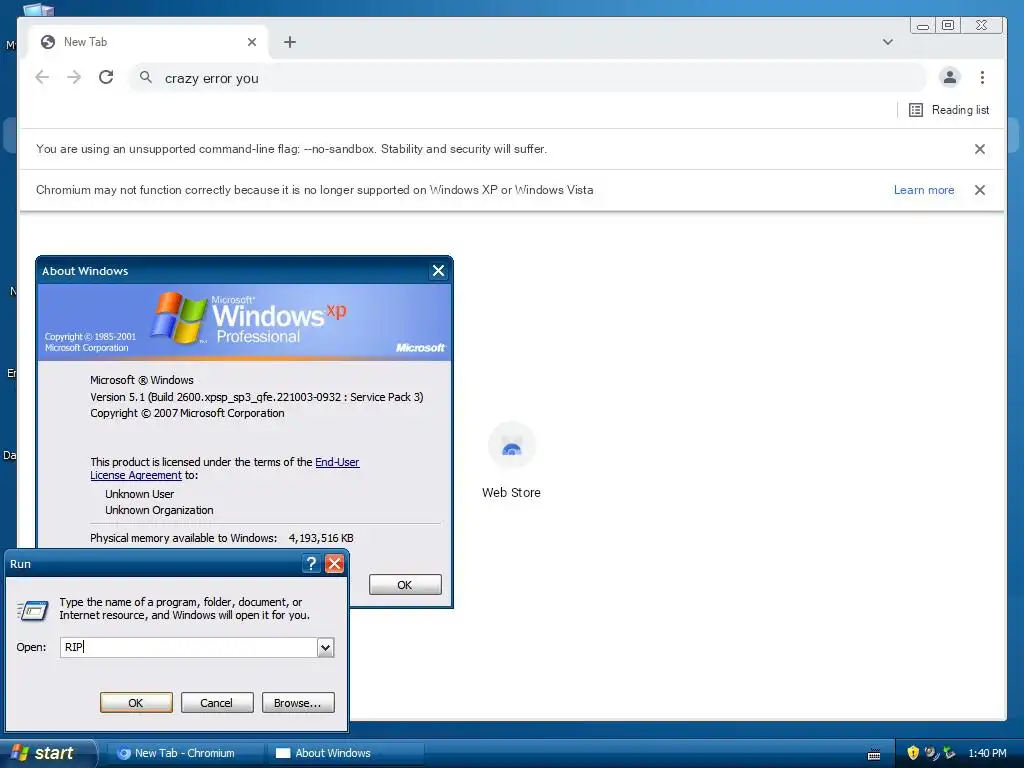Select the New Tab browser tab
Screen dimensions: 1024x768
point(148,42)
